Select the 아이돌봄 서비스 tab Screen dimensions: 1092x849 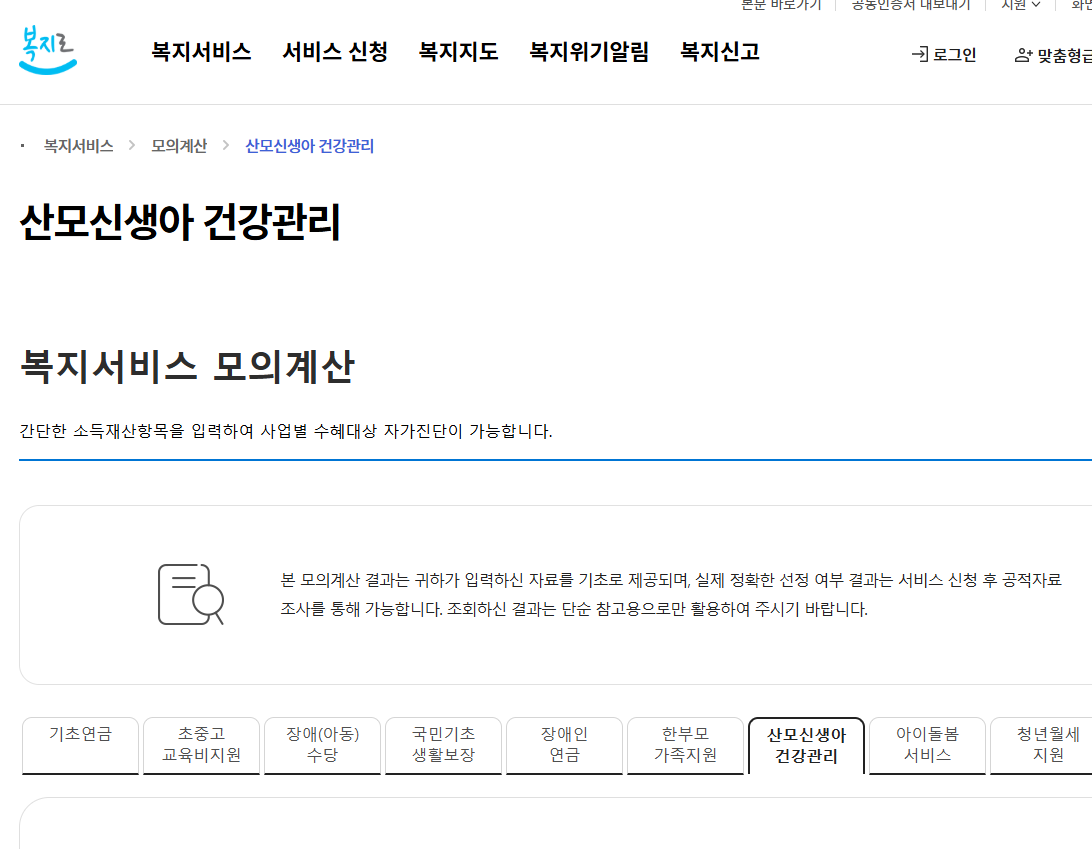pos(927,745)
